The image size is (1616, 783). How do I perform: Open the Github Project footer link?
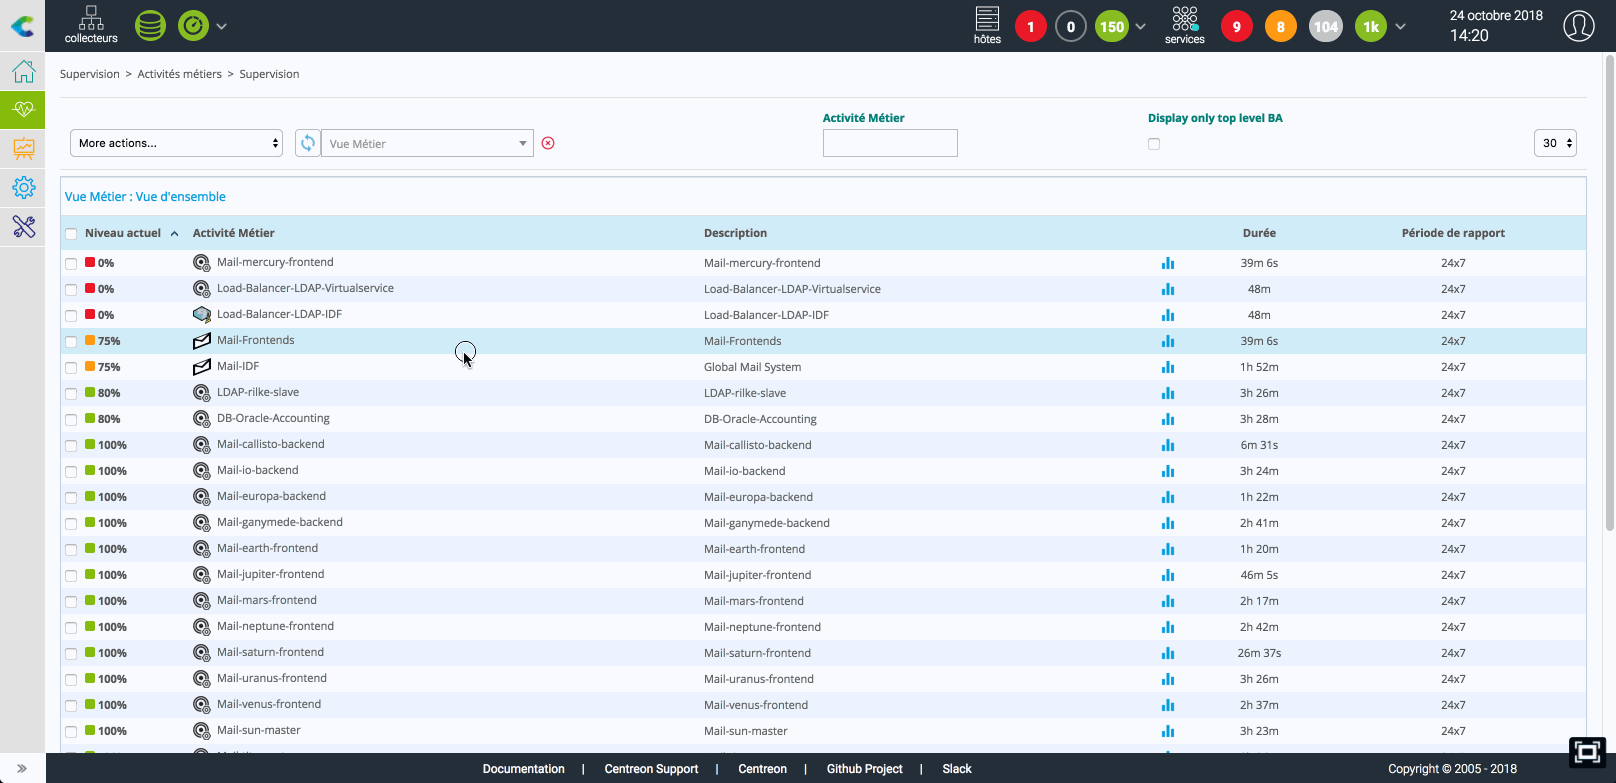pos(865,769)
